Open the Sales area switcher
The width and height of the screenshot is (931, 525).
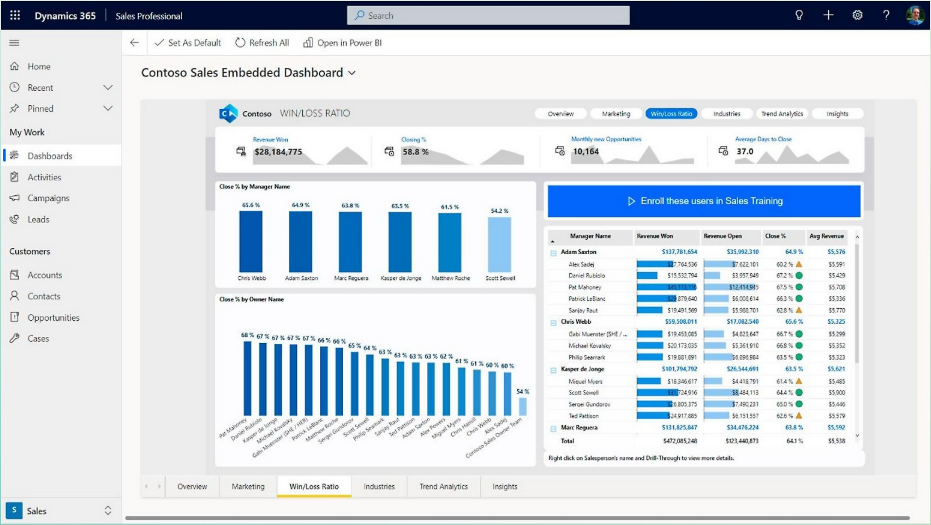click(107, 510)
